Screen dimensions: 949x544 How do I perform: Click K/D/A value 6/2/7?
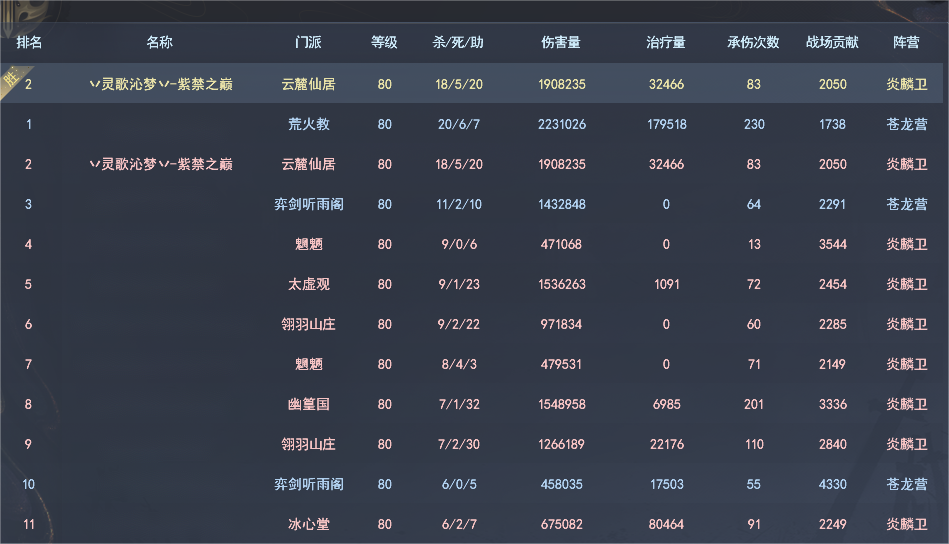tap(459, 523)
